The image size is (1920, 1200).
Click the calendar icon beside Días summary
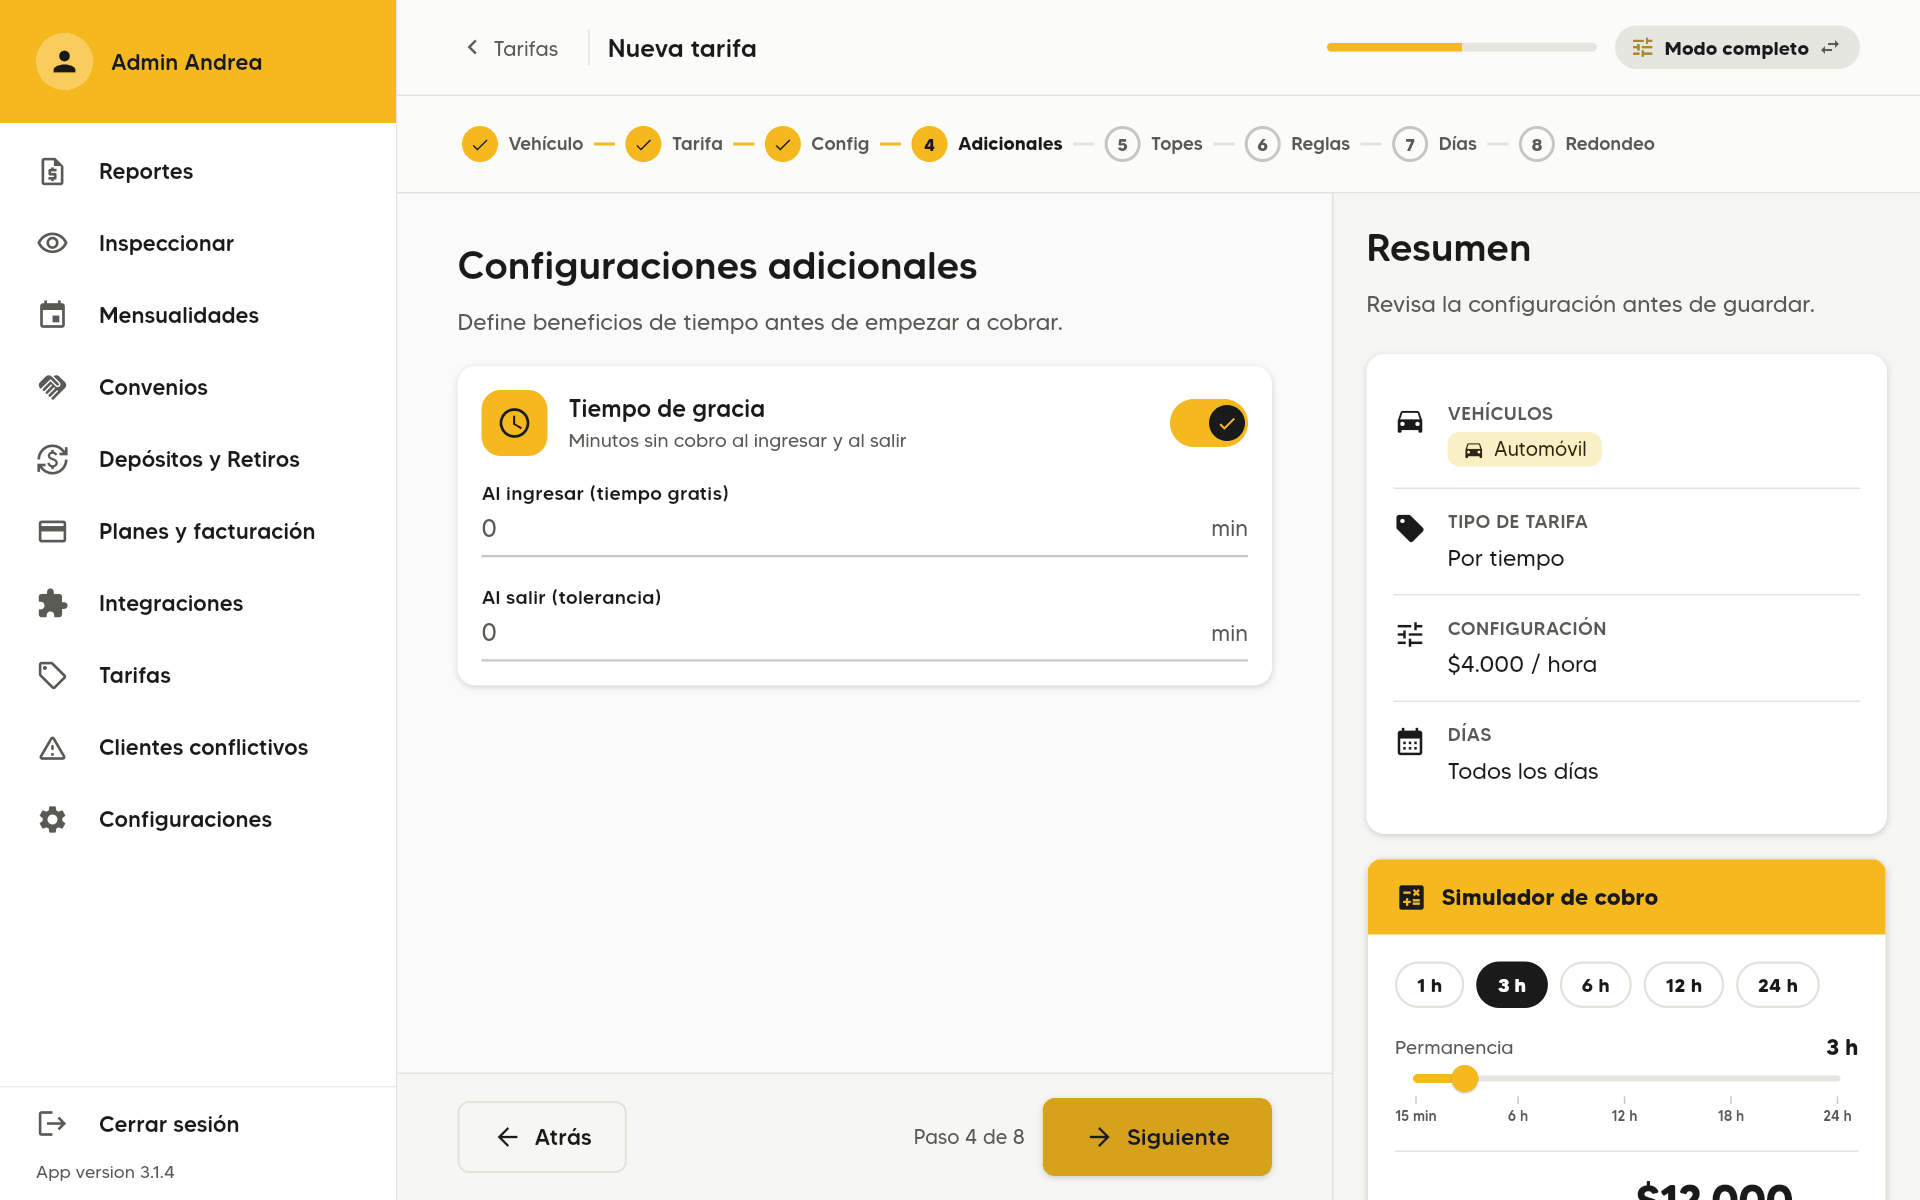[x=1410, y=741]
